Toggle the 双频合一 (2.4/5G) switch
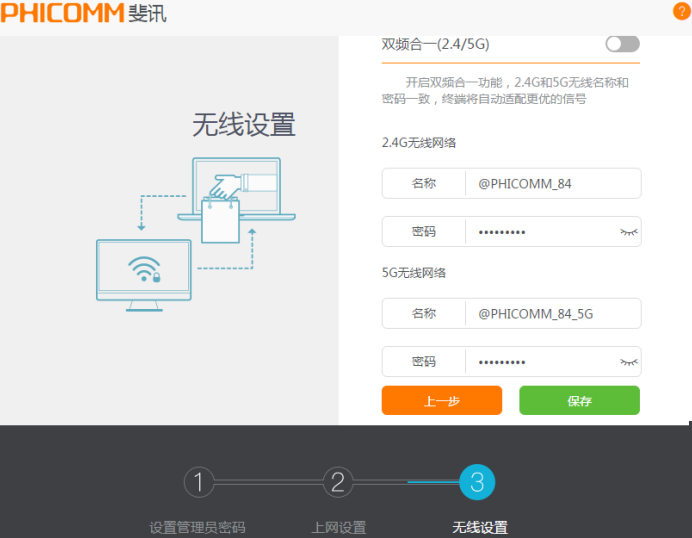 pyautogui.click(x=622, y=44)
